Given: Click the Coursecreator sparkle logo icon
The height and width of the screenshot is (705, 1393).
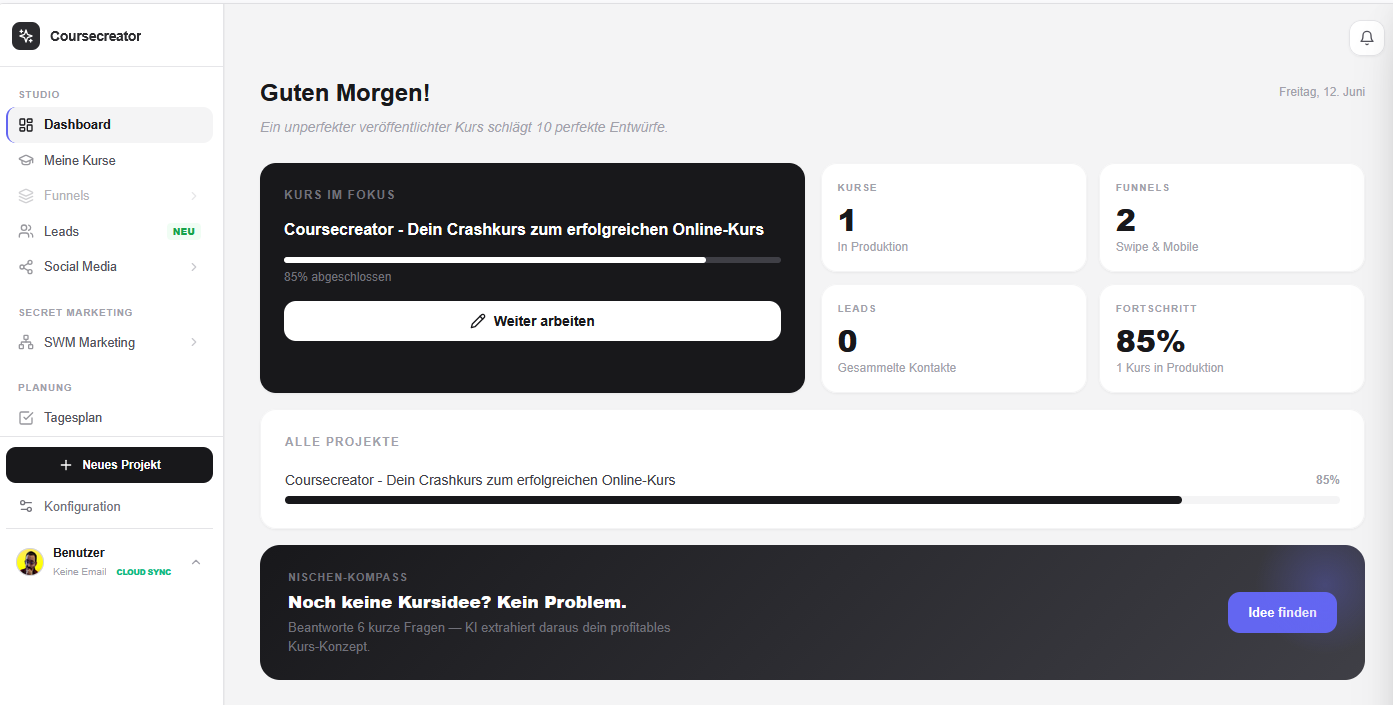Looking at the screenshot, I should tap(26, 36).
